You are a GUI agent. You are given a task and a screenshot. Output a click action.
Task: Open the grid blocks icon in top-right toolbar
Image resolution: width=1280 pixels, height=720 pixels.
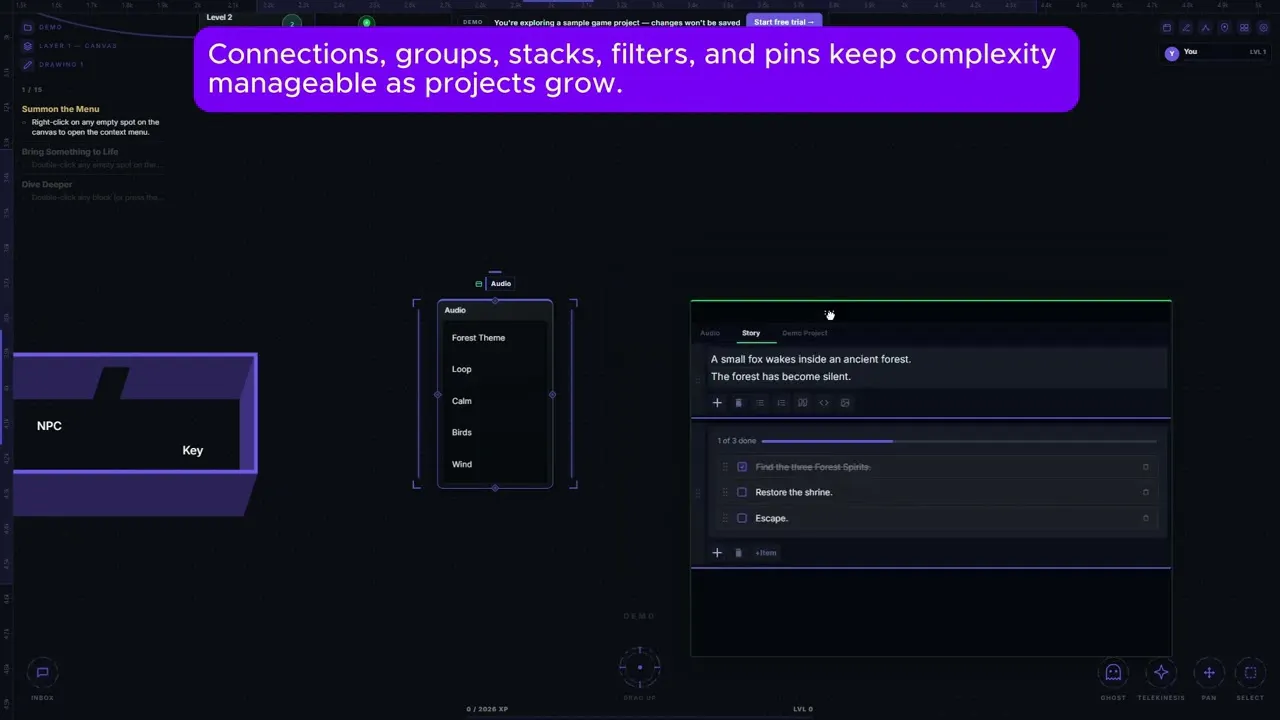(1244, 28)
